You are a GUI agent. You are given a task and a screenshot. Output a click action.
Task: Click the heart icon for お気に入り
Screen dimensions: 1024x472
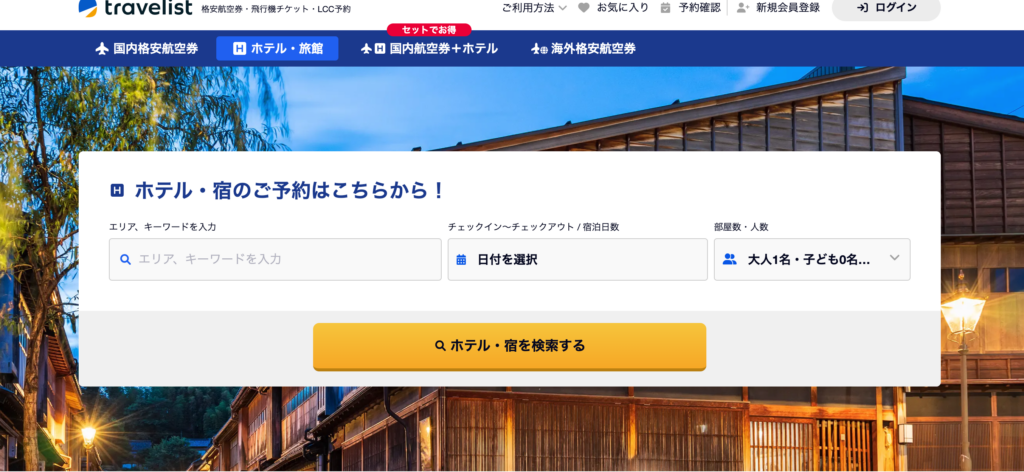pyautogui.click(x=583, y=8)
